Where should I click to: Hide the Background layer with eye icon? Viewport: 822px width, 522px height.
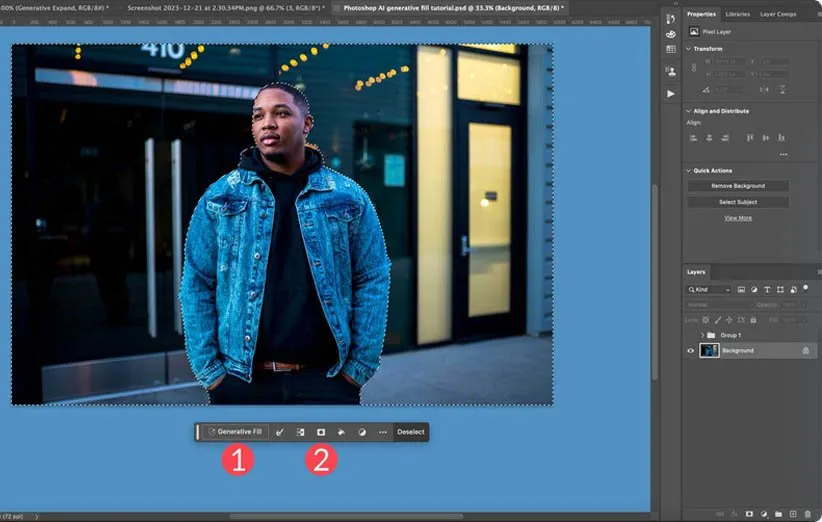(690, 351)
